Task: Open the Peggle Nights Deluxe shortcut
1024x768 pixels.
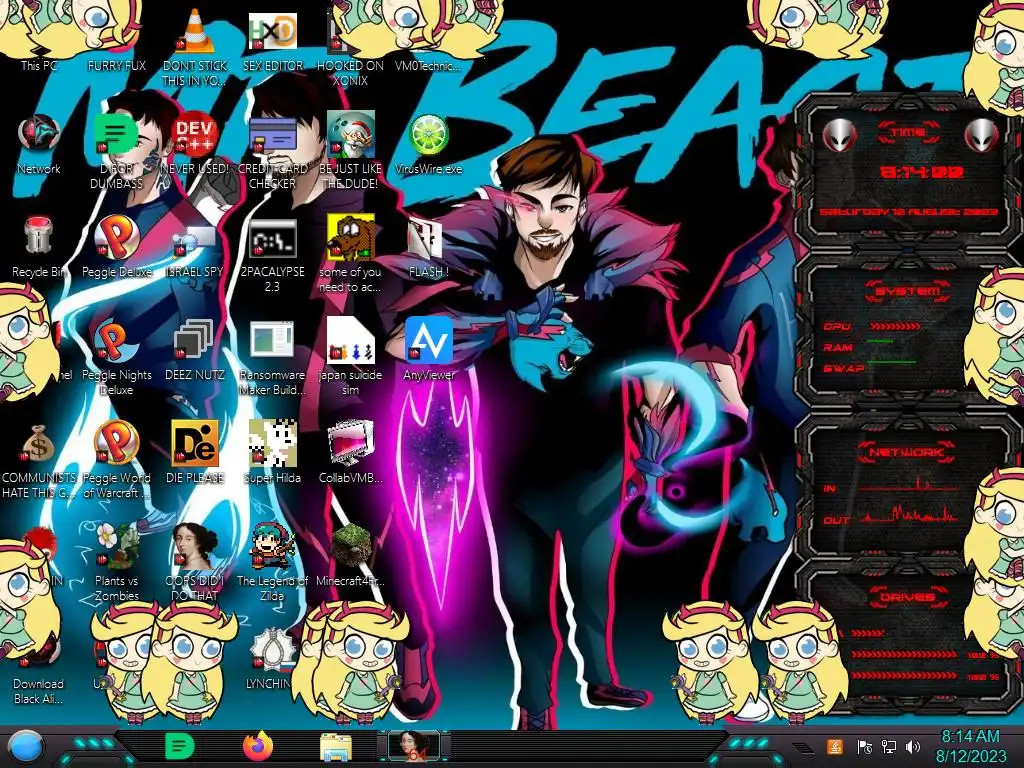Action: 116,358
